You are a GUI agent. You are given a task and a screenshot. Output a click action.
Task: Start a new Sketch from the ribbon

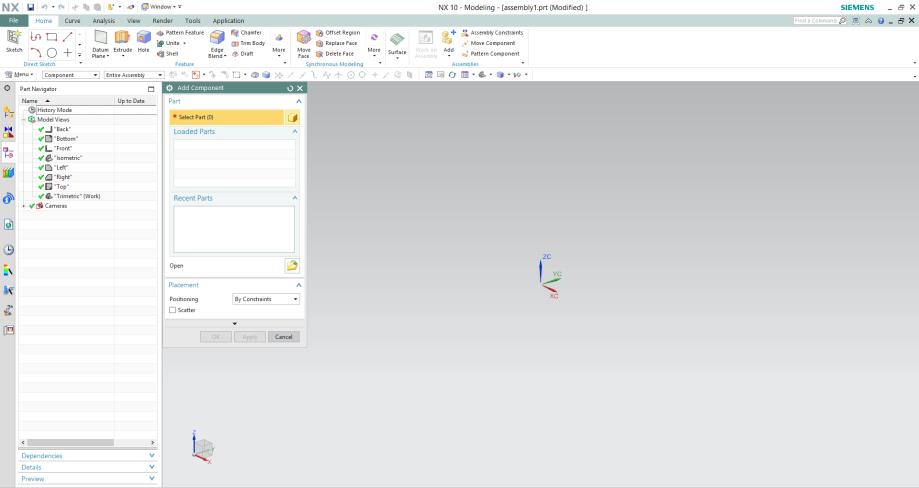[14, 41]
